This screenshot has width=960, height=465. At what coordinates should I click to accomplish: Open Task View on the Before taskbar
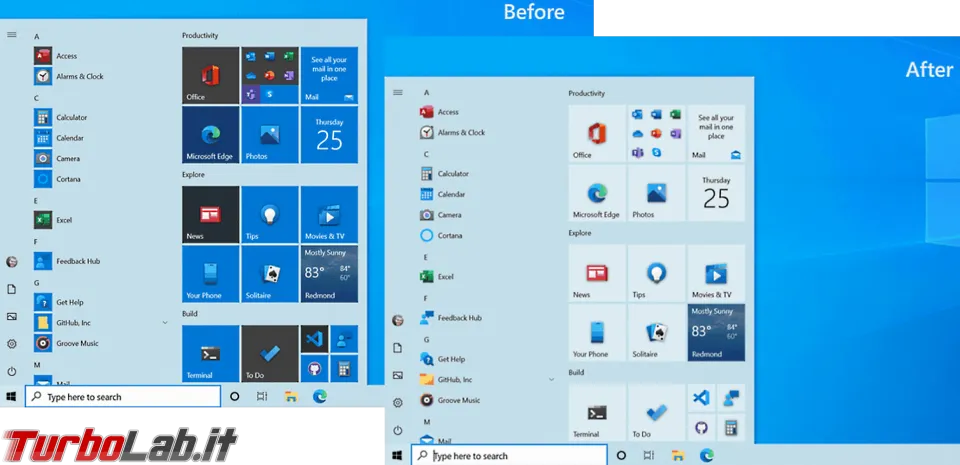[262, 396]
